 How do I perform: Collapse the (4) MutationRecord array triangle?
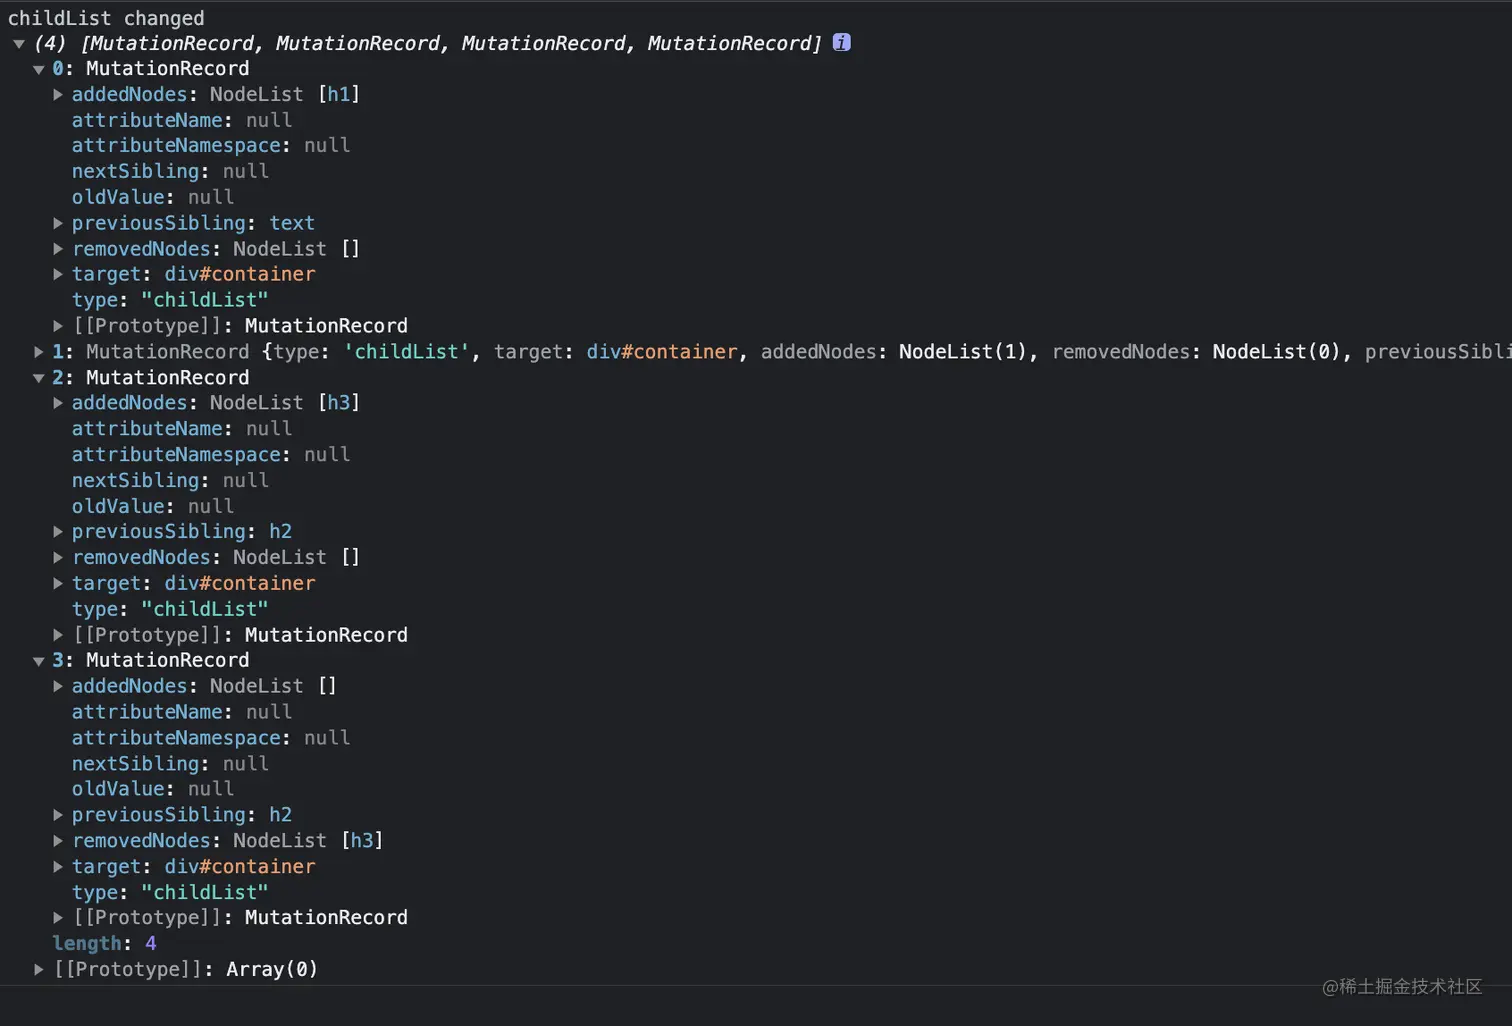[x=19, y=43]
